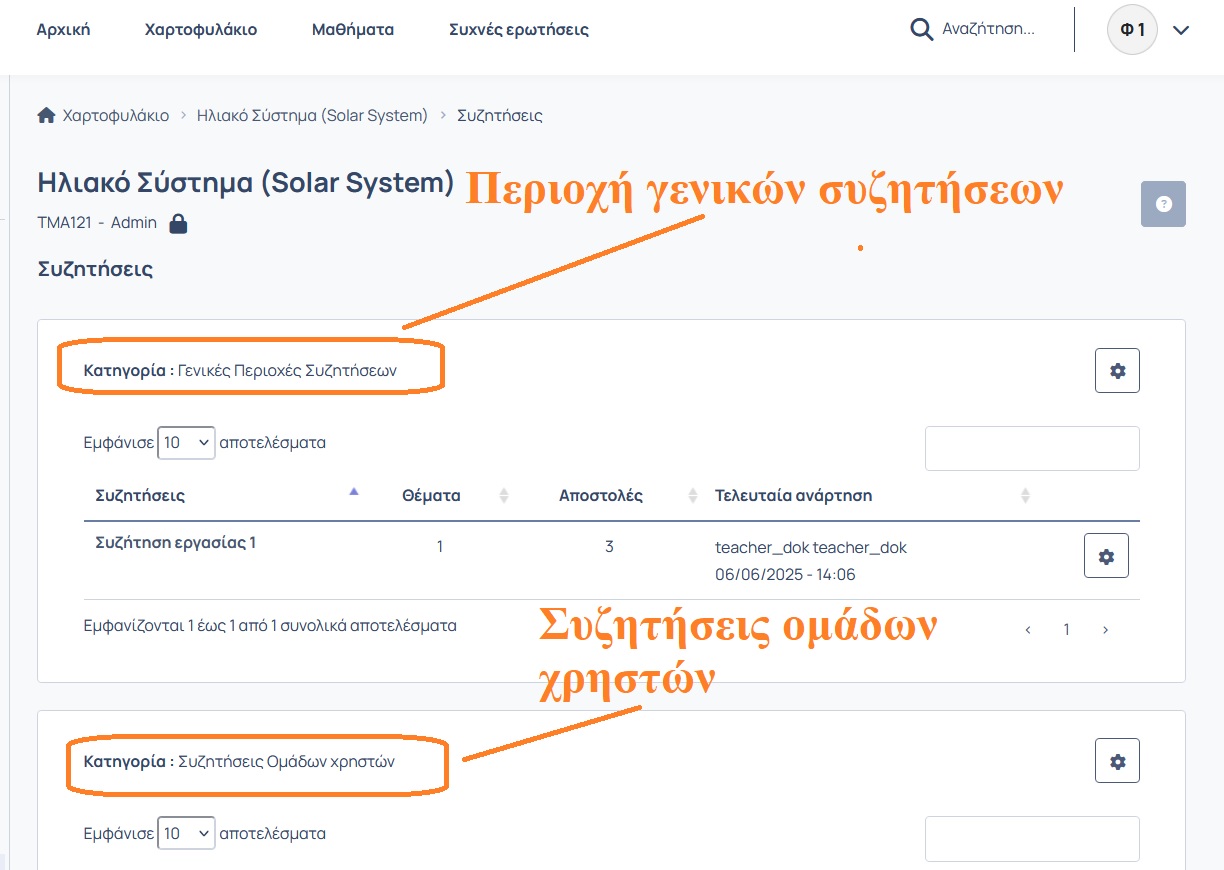This screenshot has height=870, width=1224.
Task: Click the home icon in breadcrumb
Action: [46, 115]
